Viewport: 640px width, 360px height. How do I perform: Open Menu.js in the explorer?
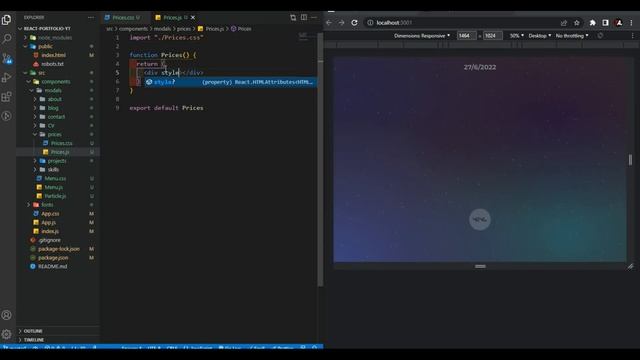click(x=53, y=187)
